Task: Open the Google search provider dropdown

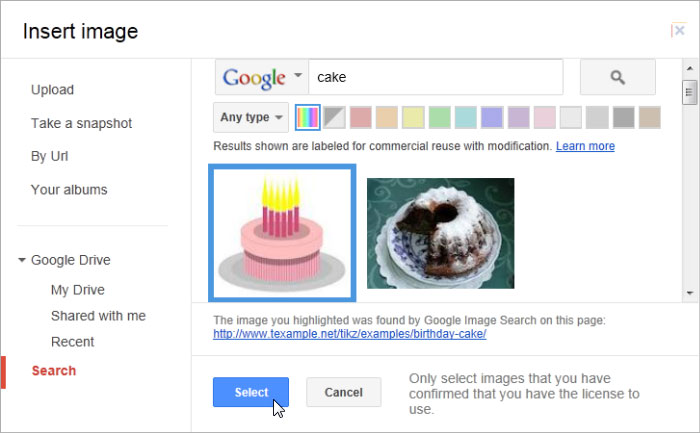Action: (x=262, y=77)
